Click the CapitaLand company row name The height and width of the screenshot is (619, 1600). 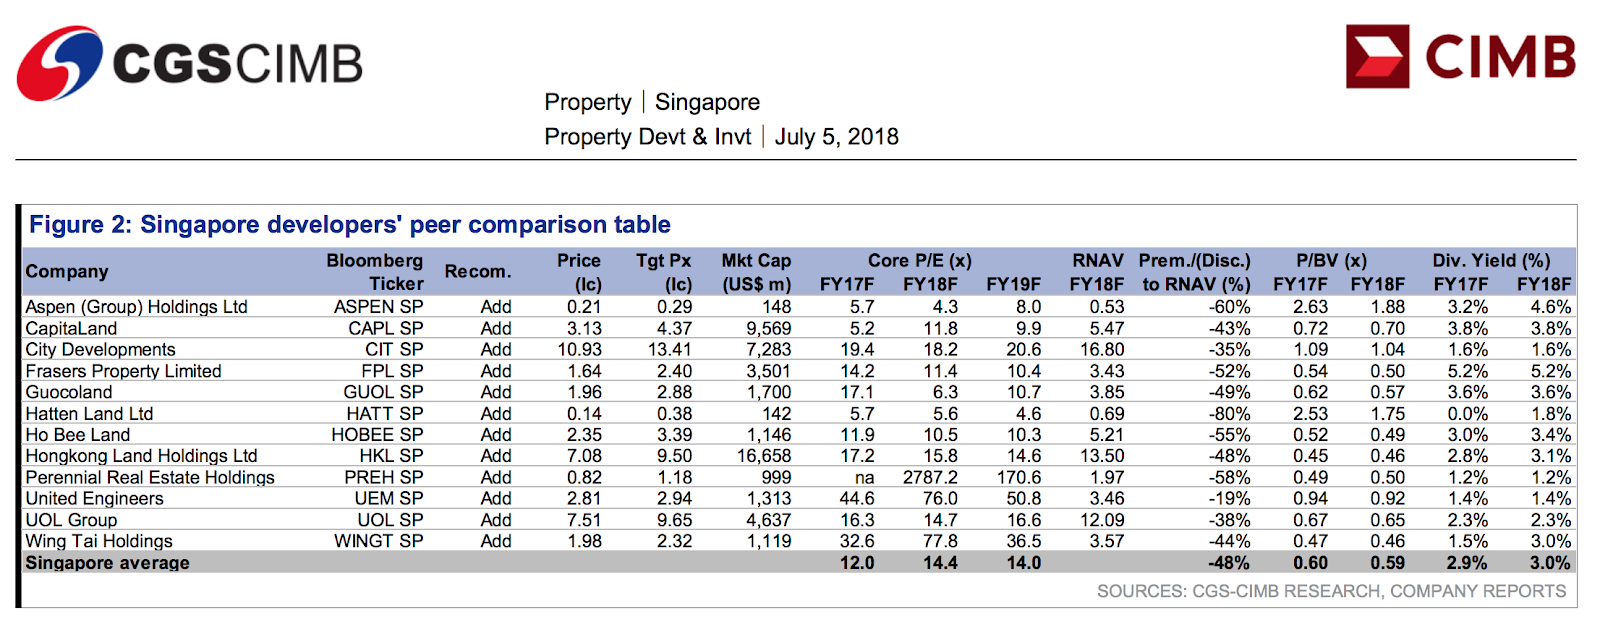pyautogui.click(x=71, y=329)
